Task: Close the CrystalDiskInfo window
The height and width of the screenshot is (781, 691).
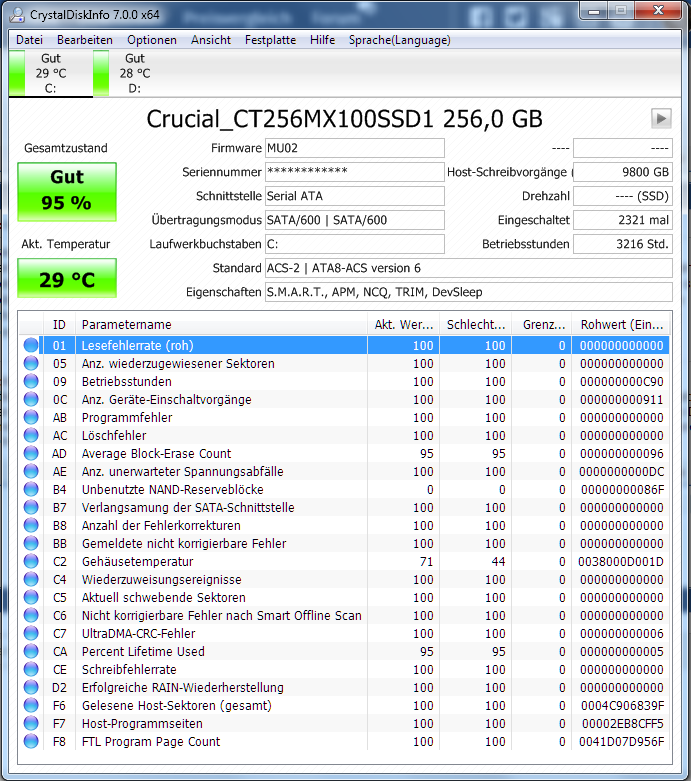Action: [658, 10]
